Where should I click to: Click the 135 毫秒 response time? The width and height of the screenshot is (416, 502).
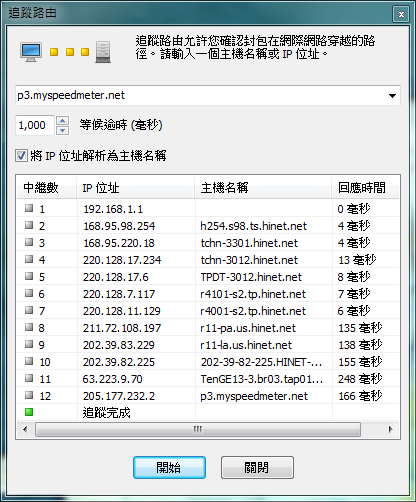coord(360,328)
